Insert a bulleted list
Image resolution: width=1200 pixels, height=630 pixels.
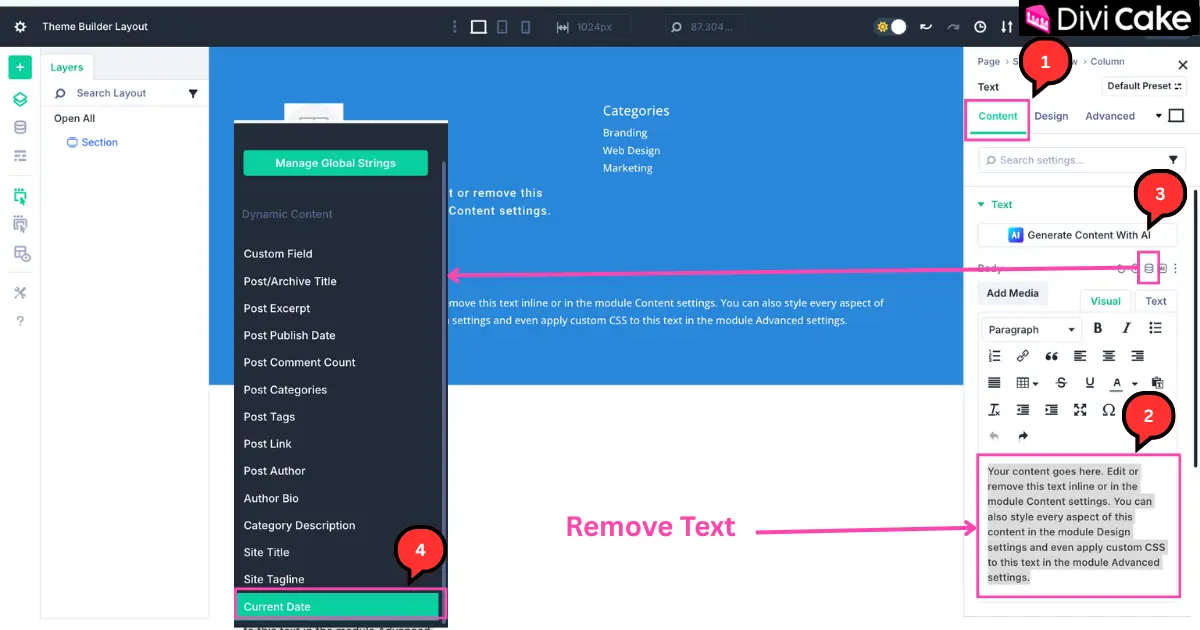click(x=1156, y=328)
